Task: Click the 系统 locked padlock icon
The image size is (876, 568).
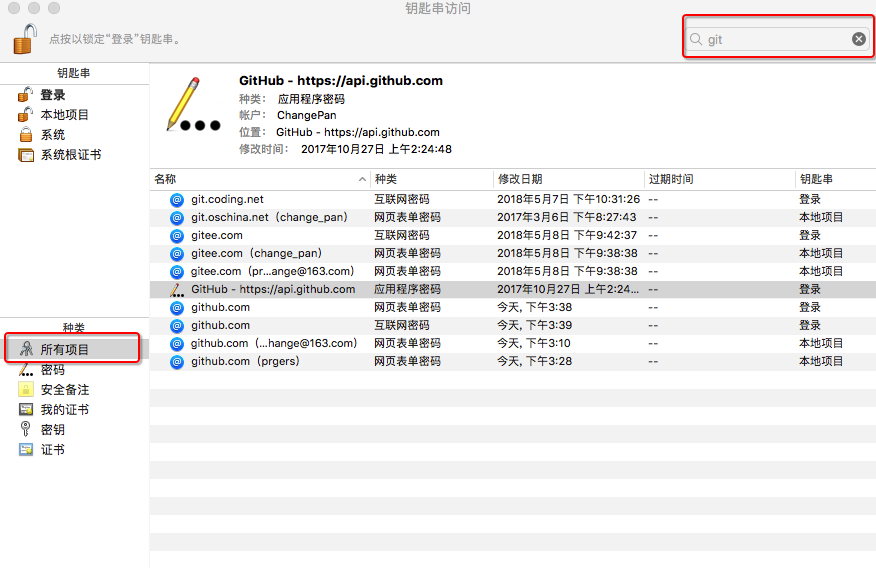Action: pos(26,135)
